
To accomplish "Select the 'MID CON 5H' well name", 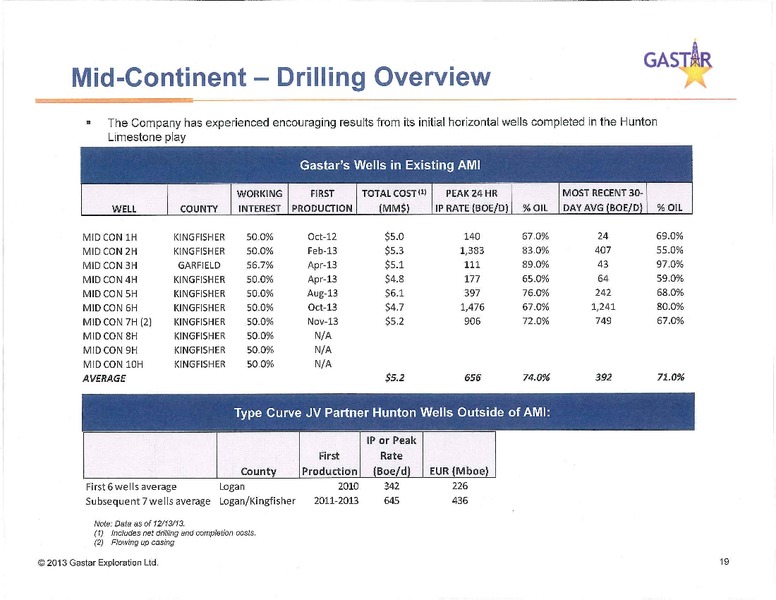I will pos(110,294).
